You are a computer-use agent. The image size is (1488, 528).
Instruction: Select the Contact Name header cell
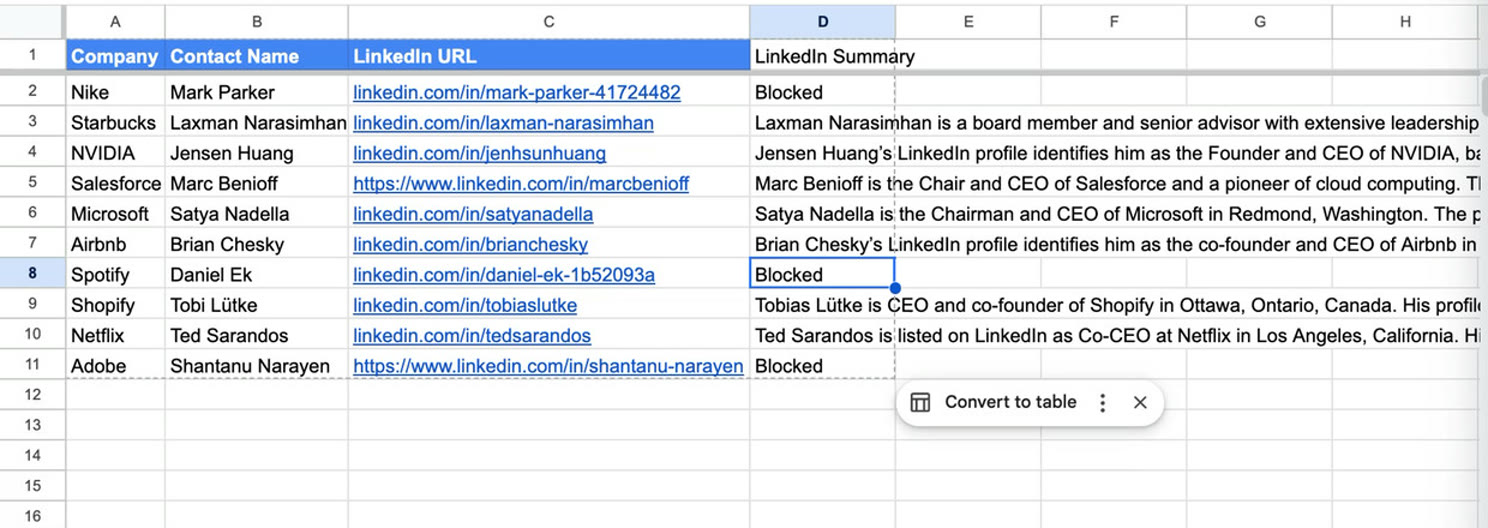coord(257,56)
